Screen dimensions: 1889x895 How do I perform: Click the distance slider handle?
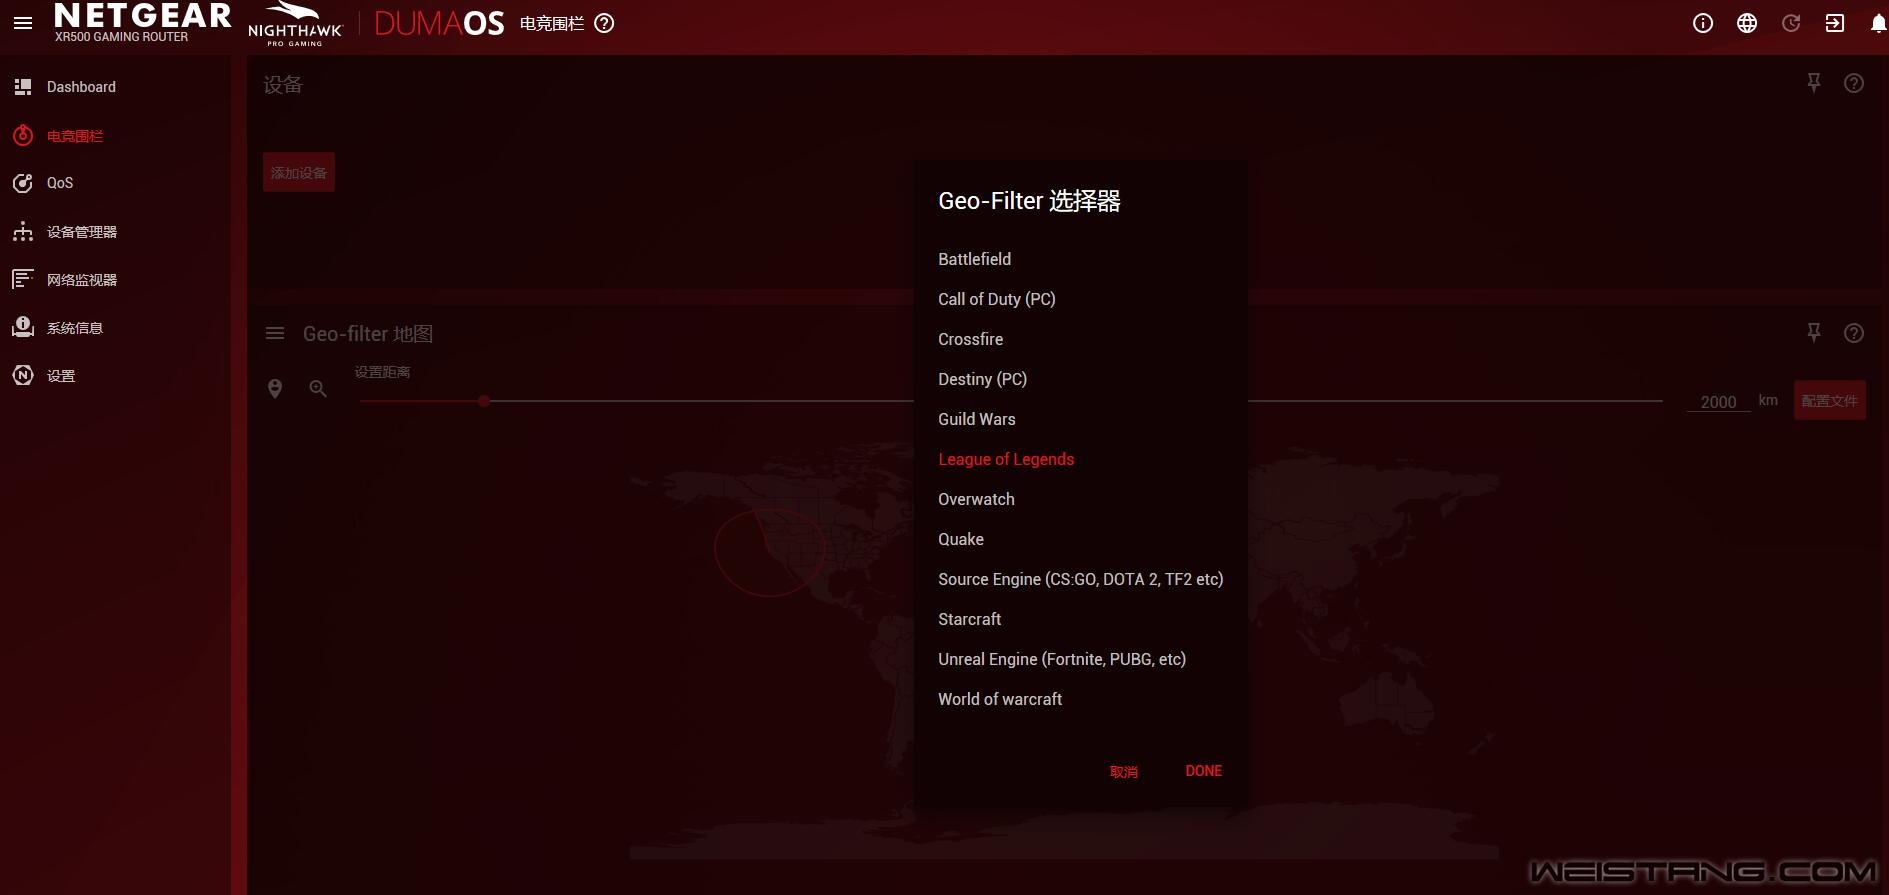(484, 401)
